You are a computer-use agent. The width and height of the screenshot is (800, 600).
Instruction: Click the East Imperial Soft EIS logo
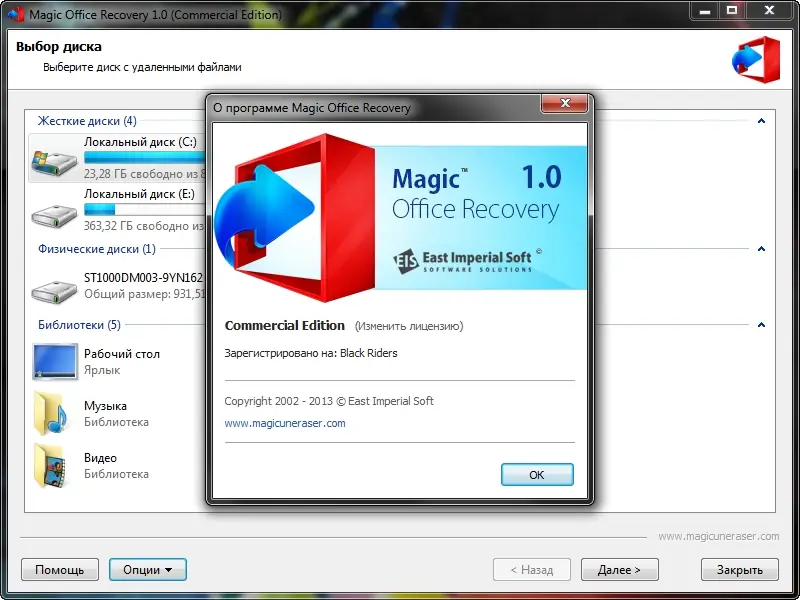tap(467, 260)
